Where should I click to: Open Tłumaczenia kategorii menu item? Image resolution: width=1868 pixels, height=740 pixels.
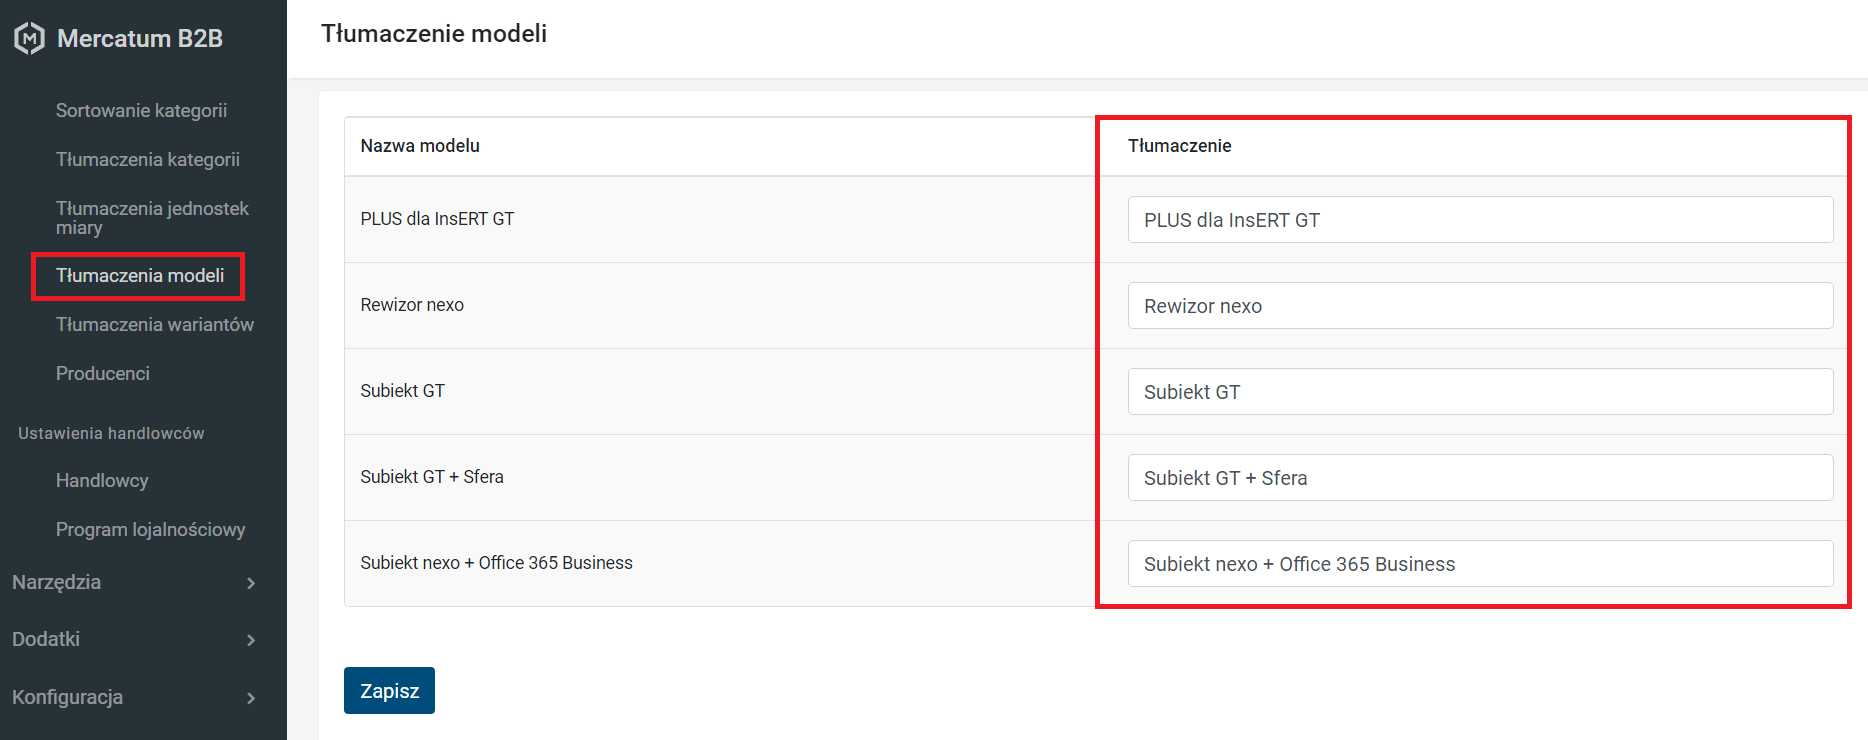tap(148, 159)
